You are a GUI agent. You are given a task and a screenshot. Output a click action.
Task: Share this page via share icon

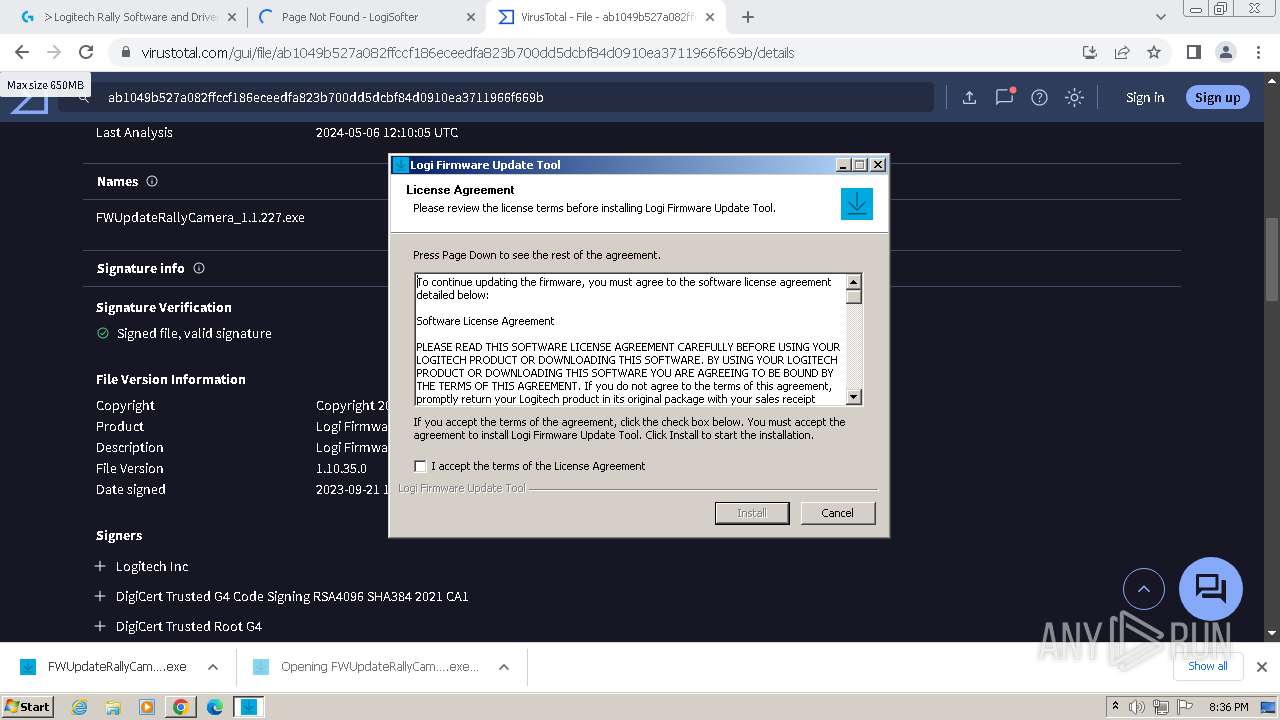(x=1122, y=52)
